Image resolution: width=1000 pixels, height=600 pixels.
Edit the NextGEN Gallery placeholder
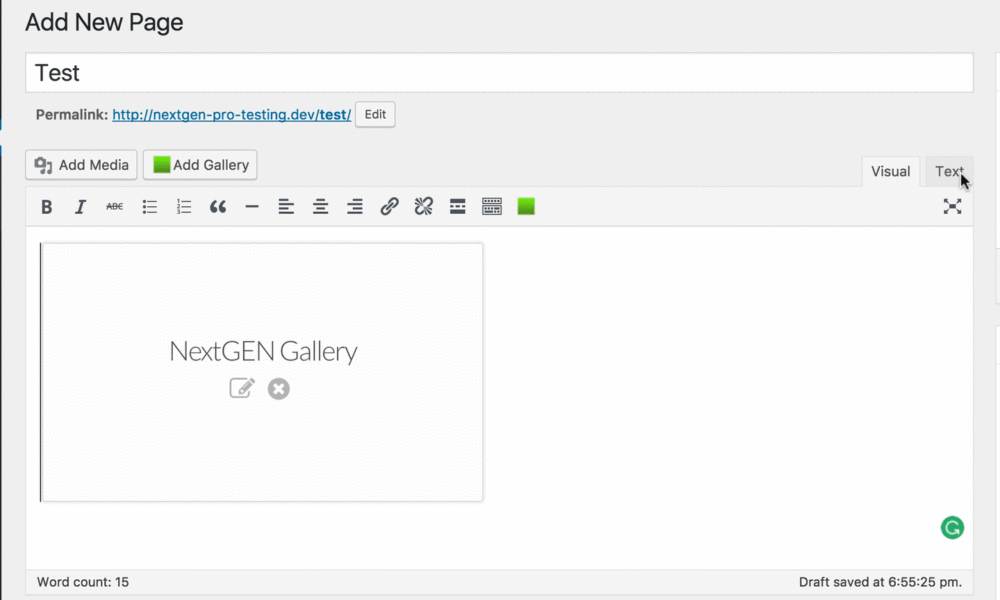(x=242, y=388)
